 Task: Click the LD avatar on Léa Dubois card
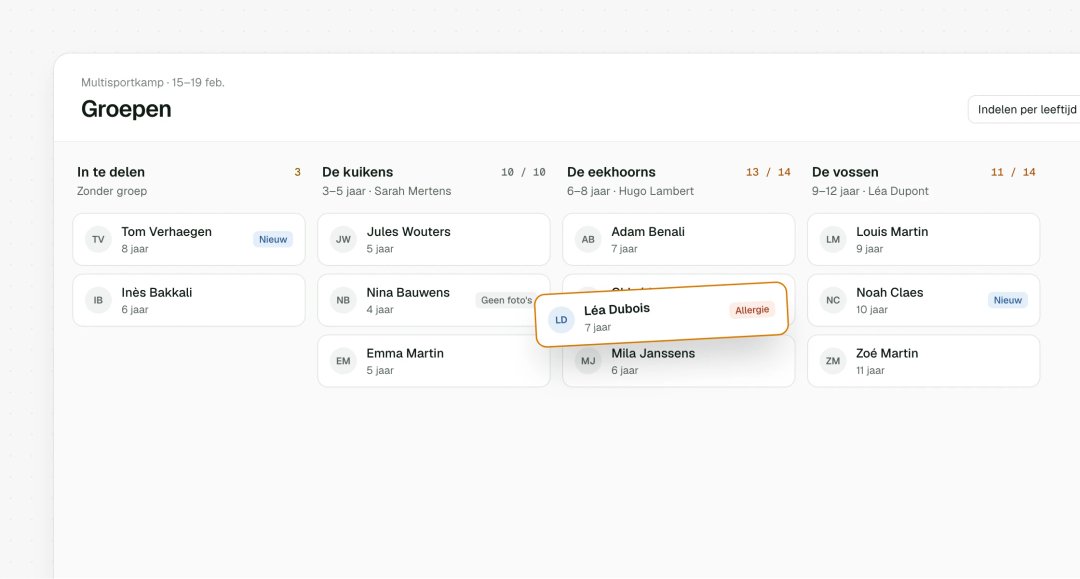coord(561,319)
